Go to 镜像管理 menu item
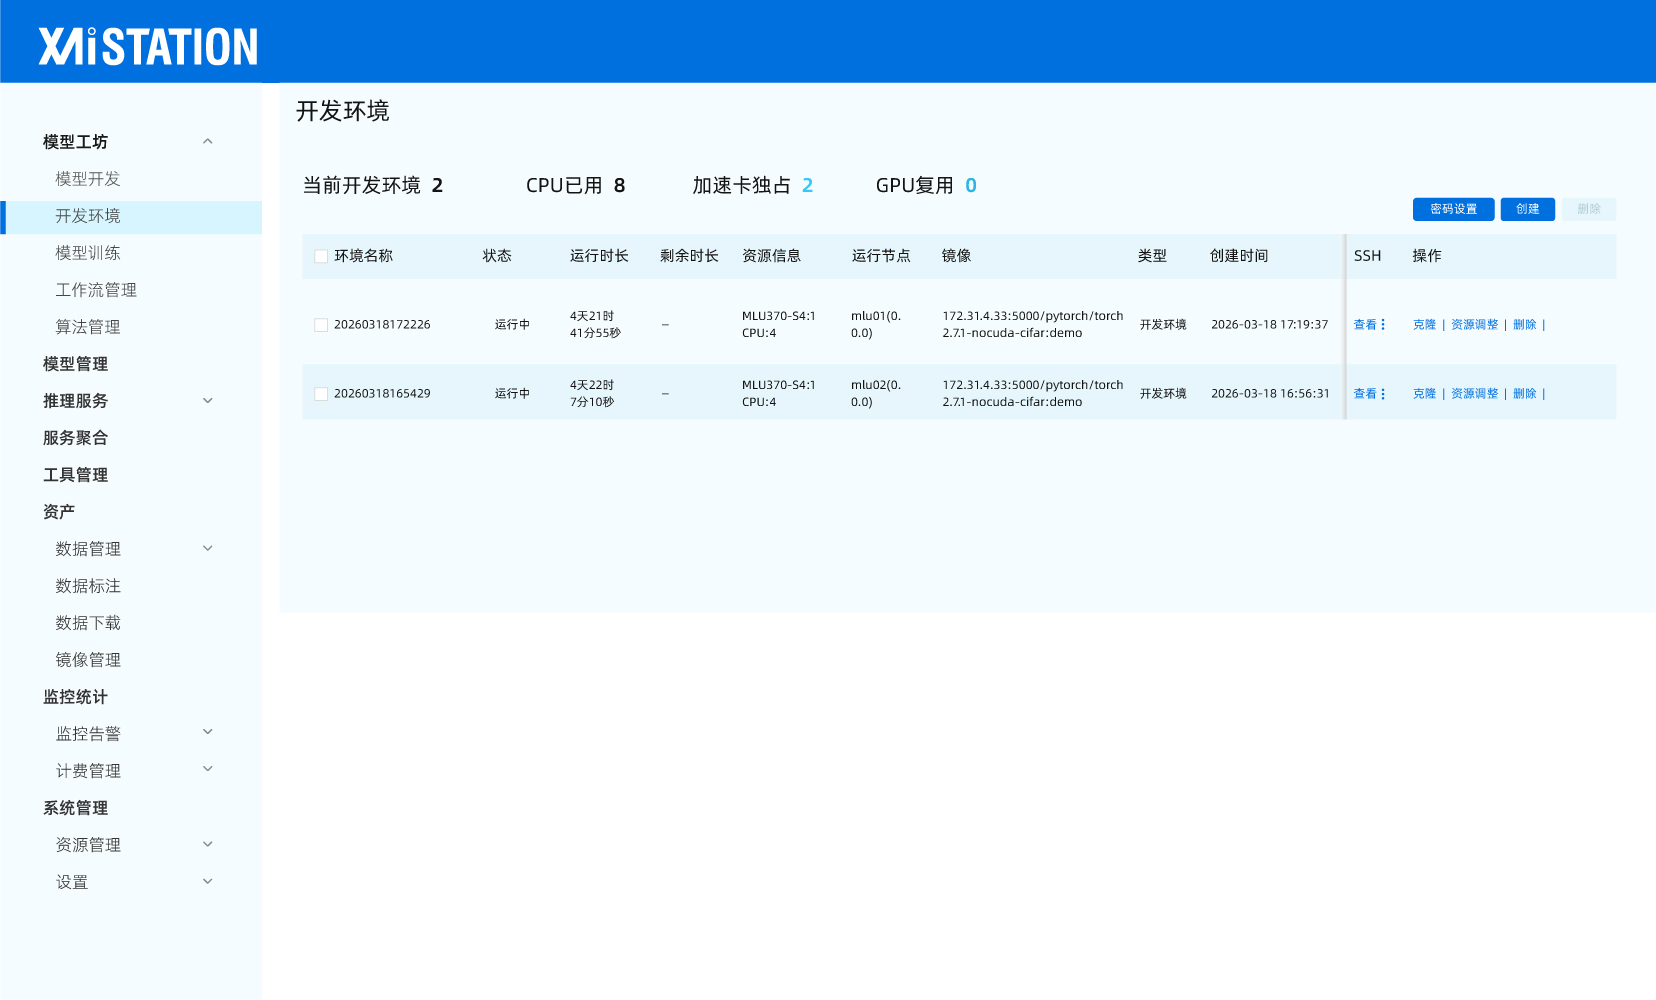The height and width of the screenshot is (1000, 1656). pyautogui.click(x=88, y=660)
